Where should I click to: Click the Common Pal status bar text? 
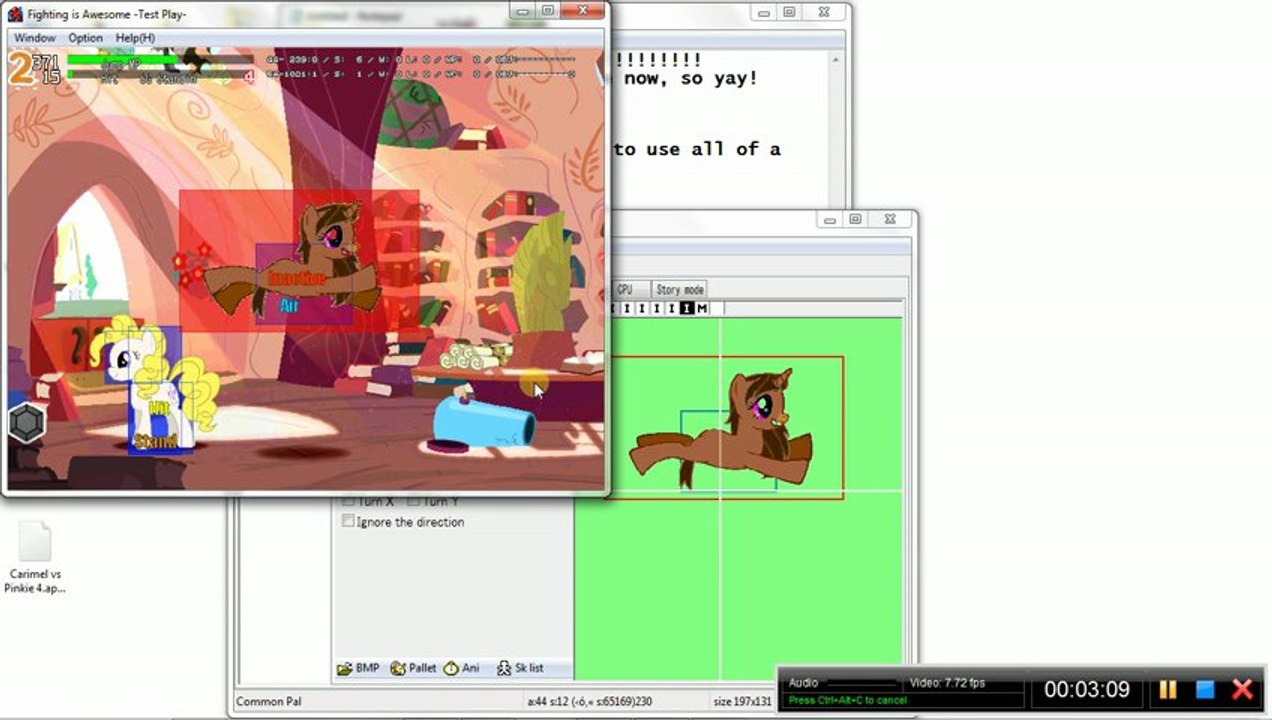click(270, 701)
